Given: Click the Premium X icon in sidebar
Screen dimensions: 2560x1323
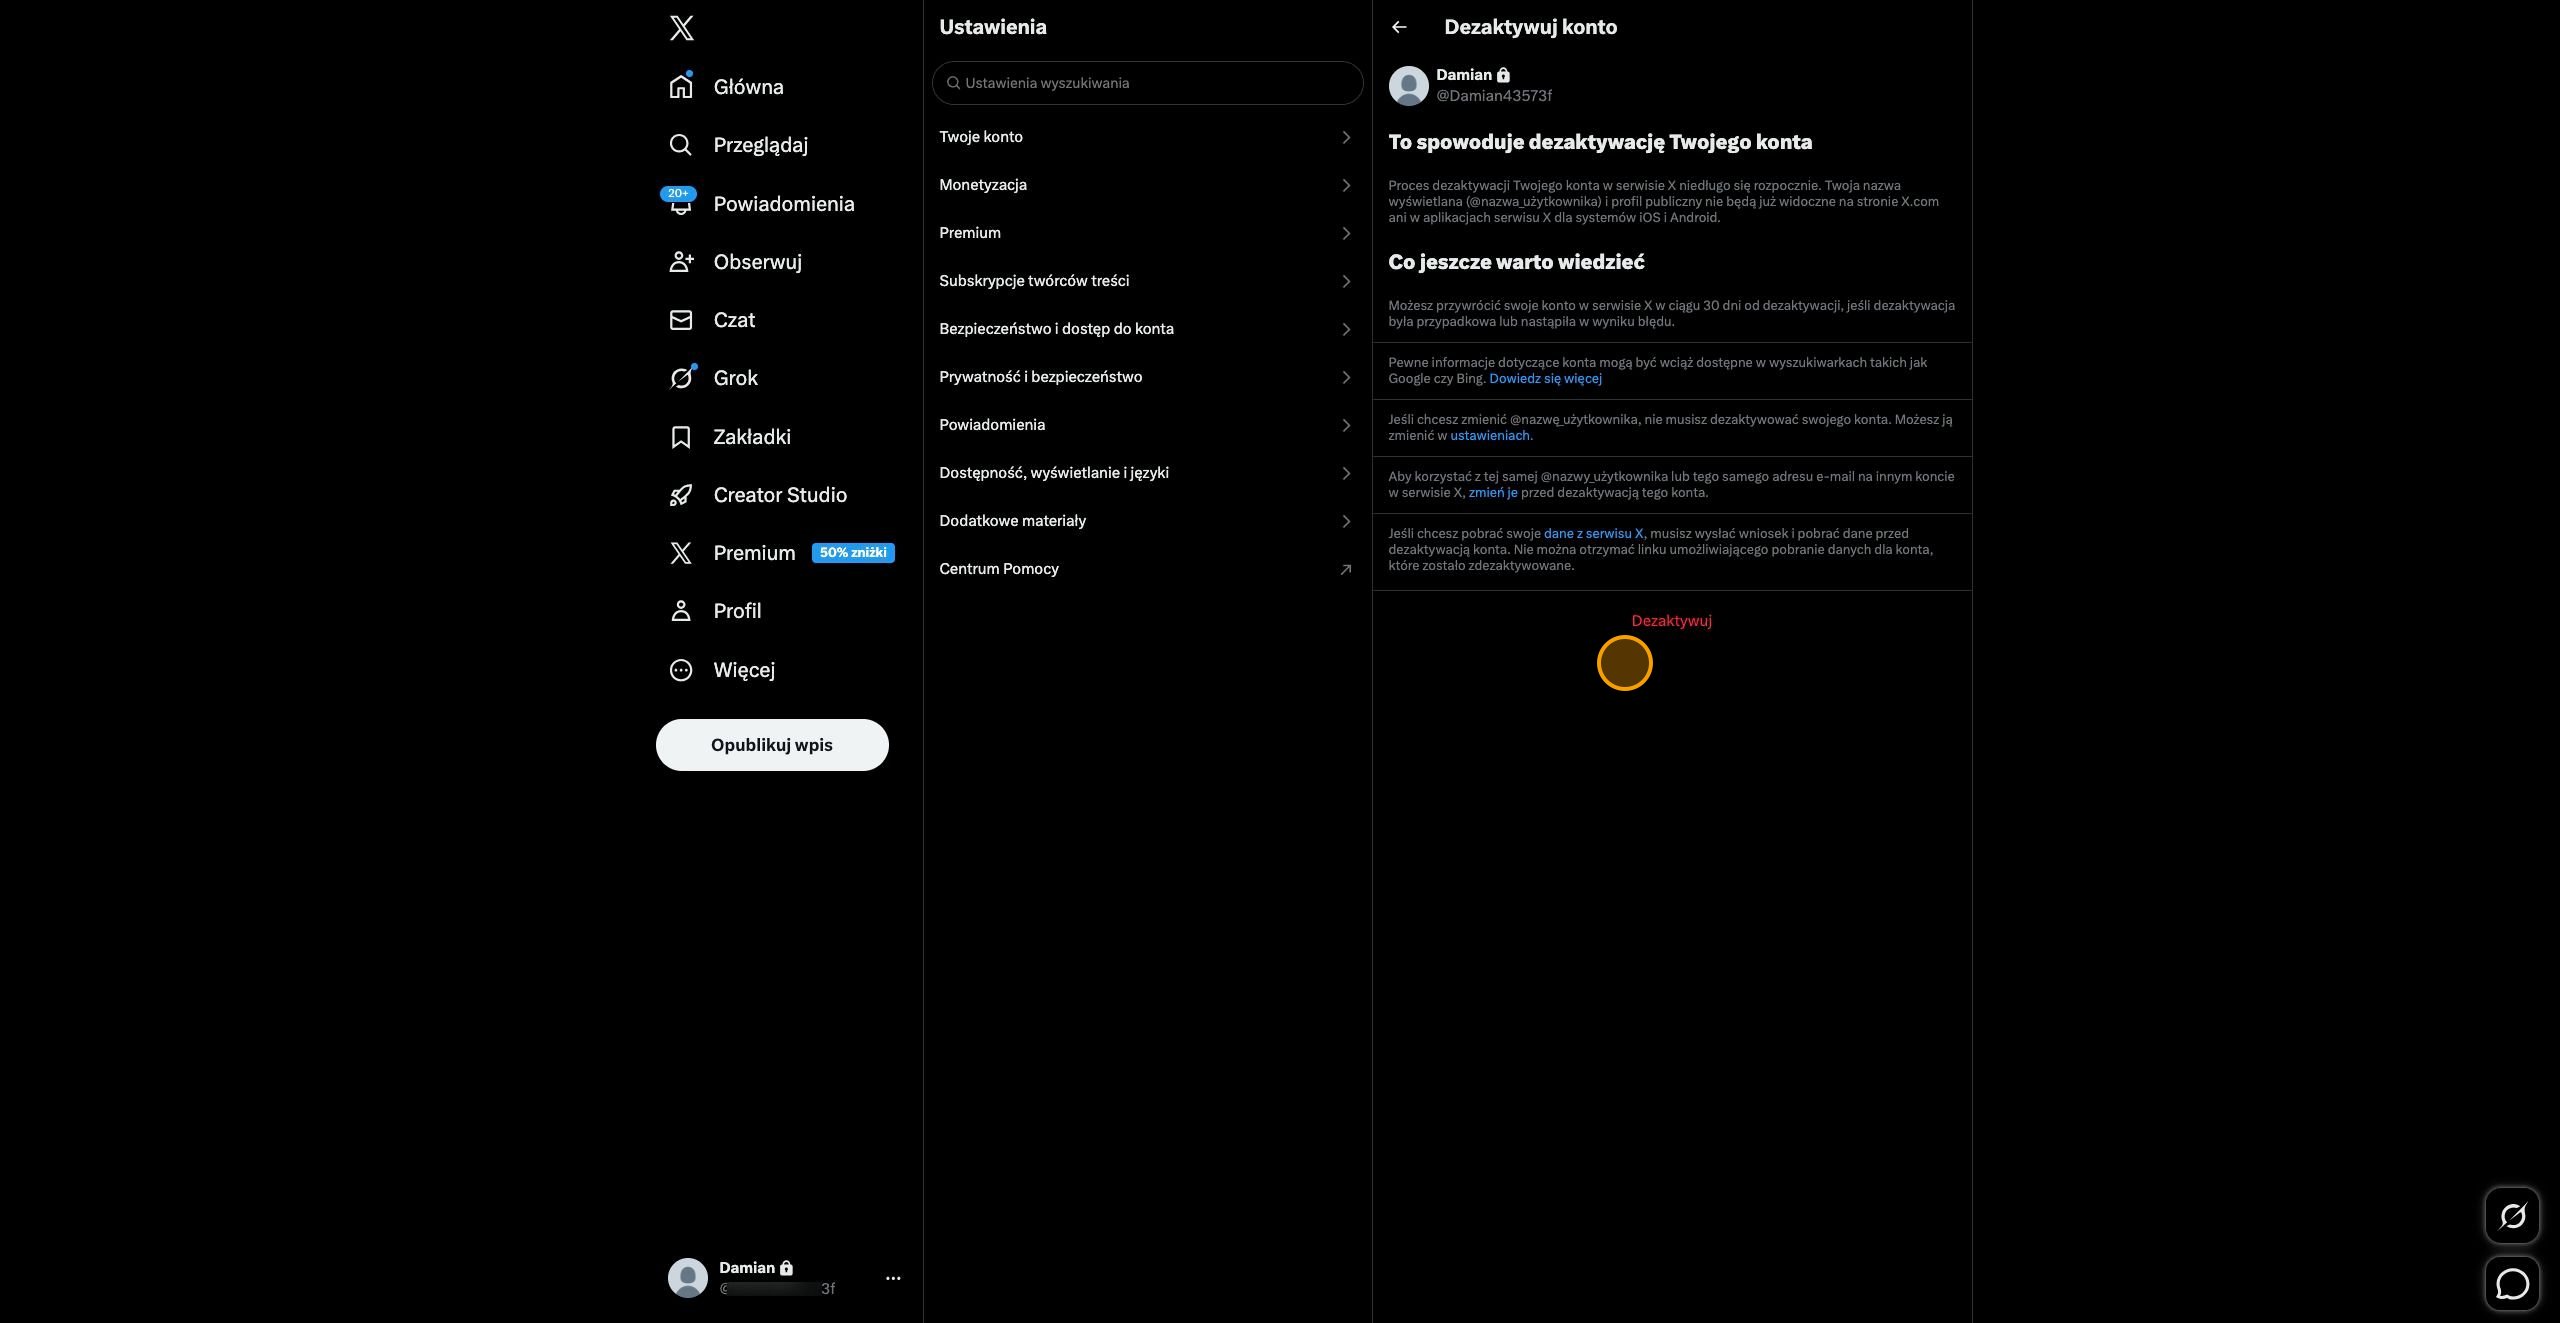Looking at the screenshot, I should [x=681, y=553].
